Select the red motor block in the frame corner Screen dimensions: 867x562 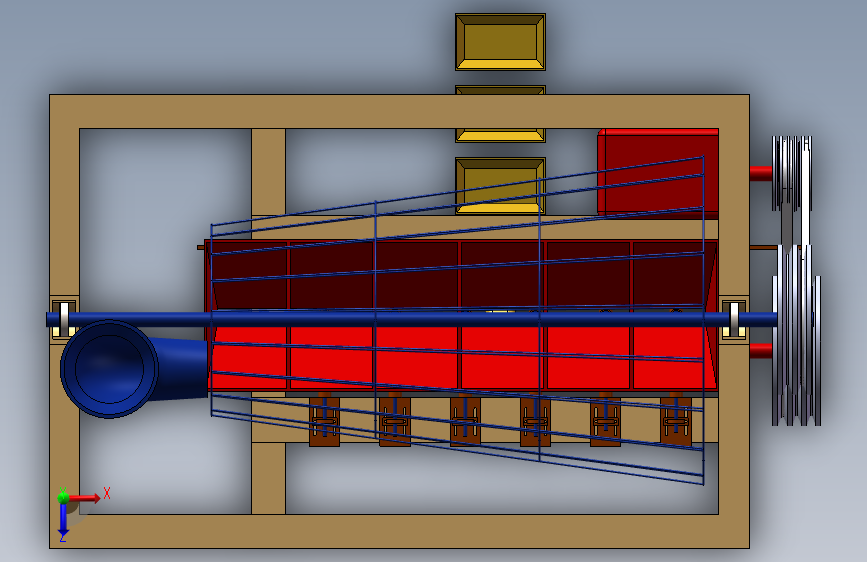pos(658,173)
